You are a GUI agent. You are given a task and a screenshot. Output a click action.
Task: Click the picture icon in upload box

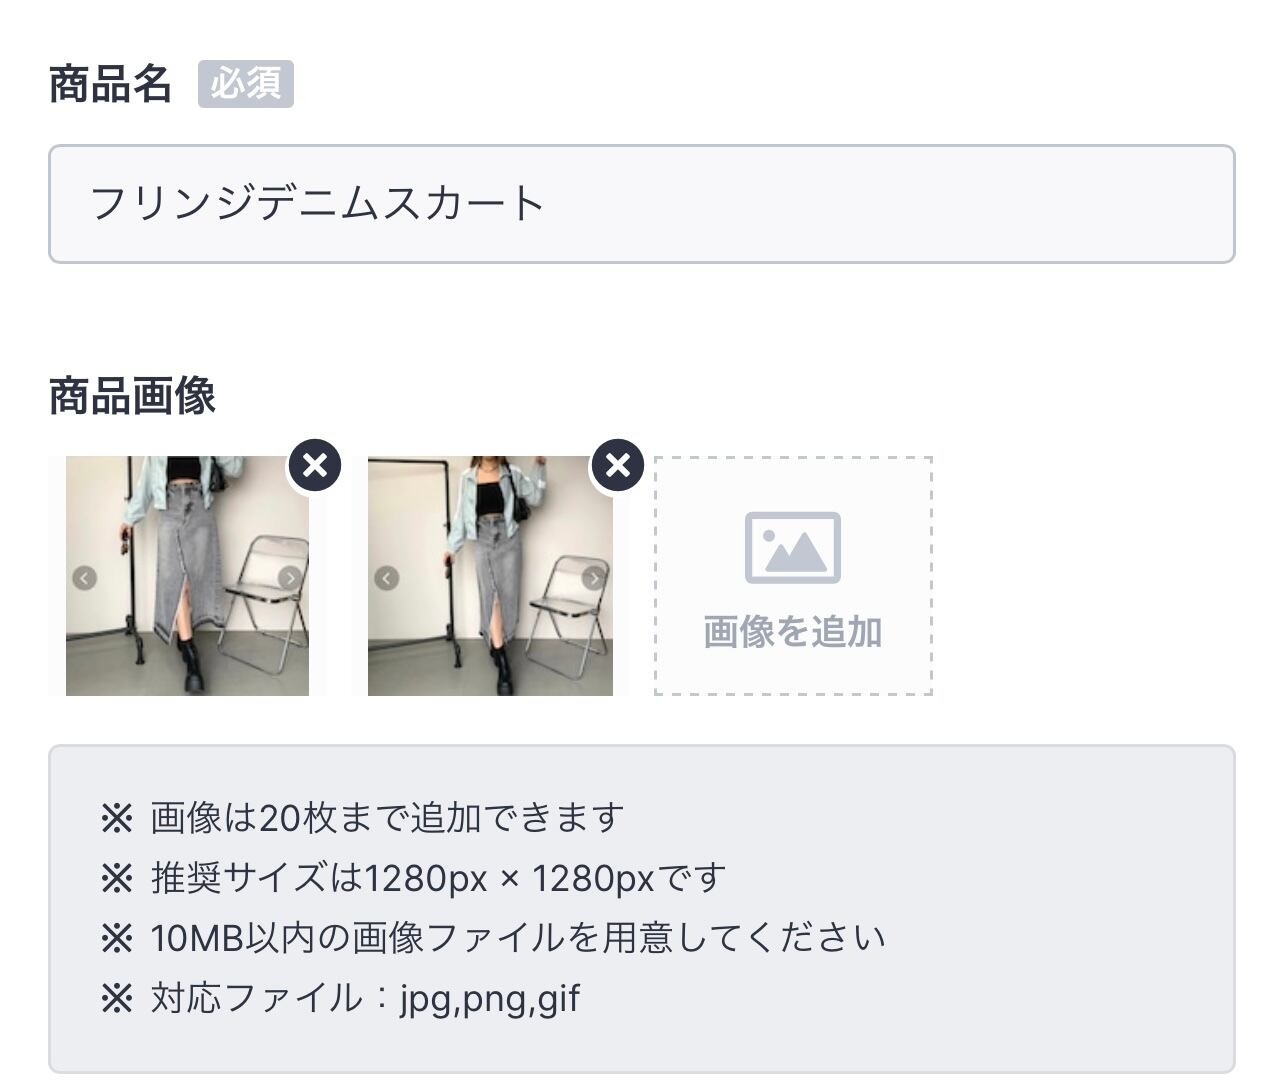pos(793,547)
